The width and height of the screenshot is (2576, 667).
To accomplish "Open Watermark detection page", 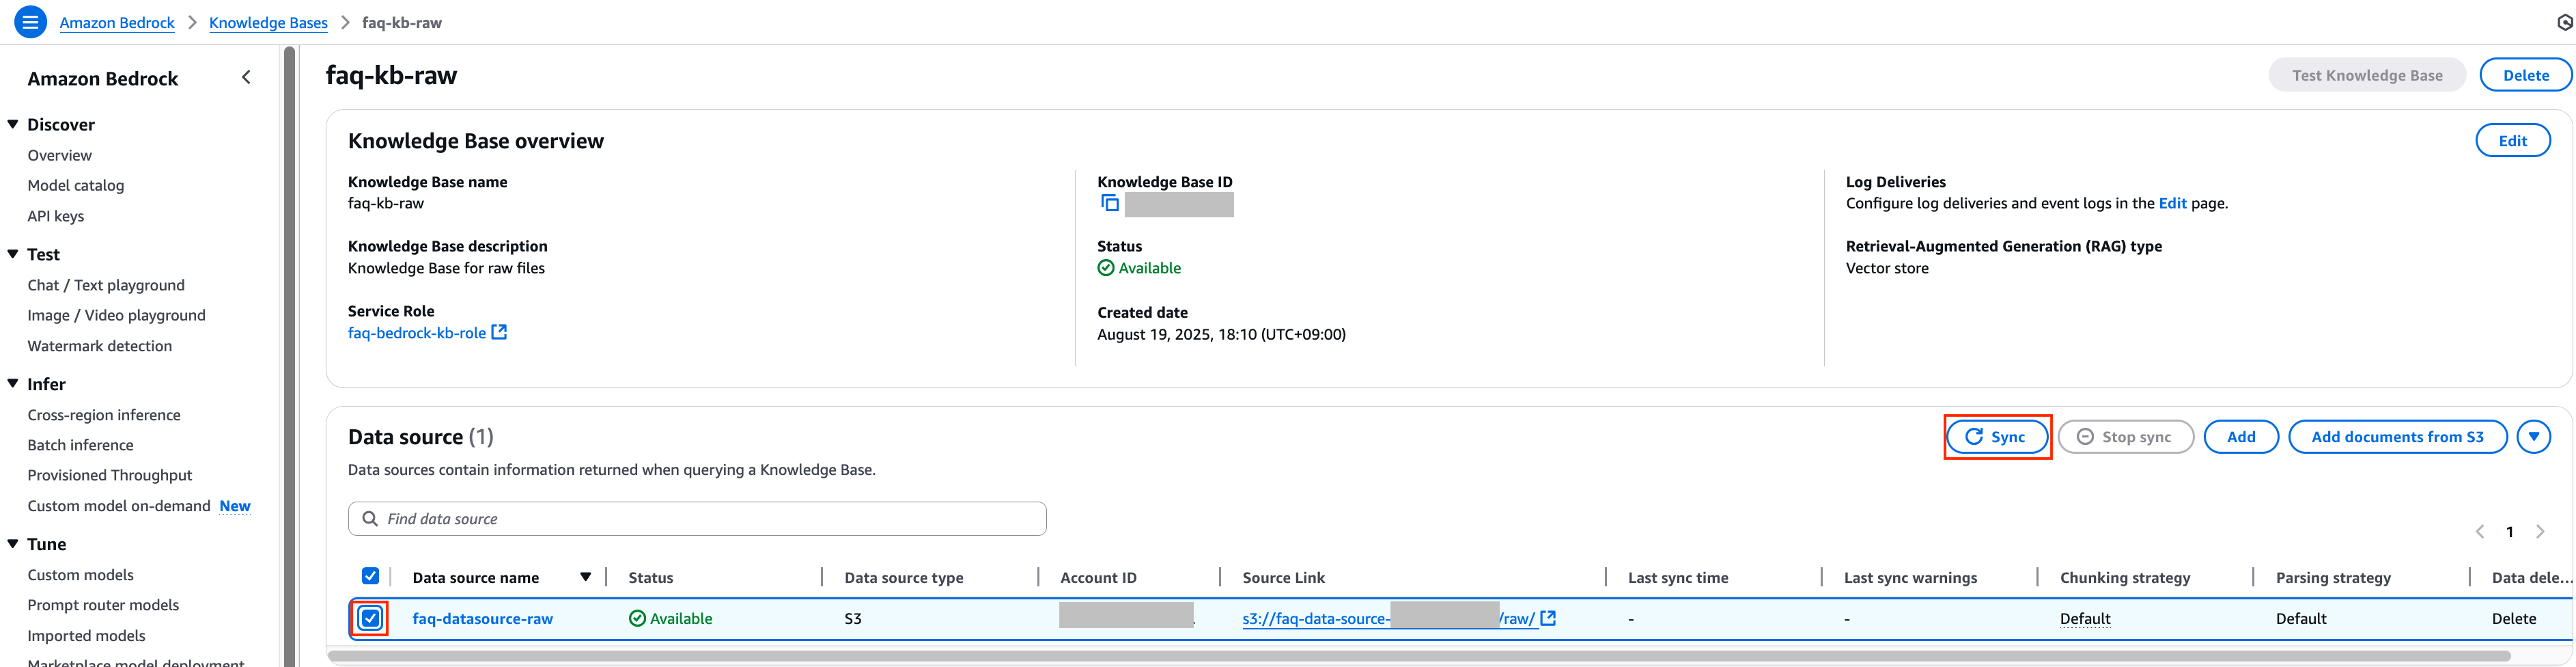I will coord(100,346).
